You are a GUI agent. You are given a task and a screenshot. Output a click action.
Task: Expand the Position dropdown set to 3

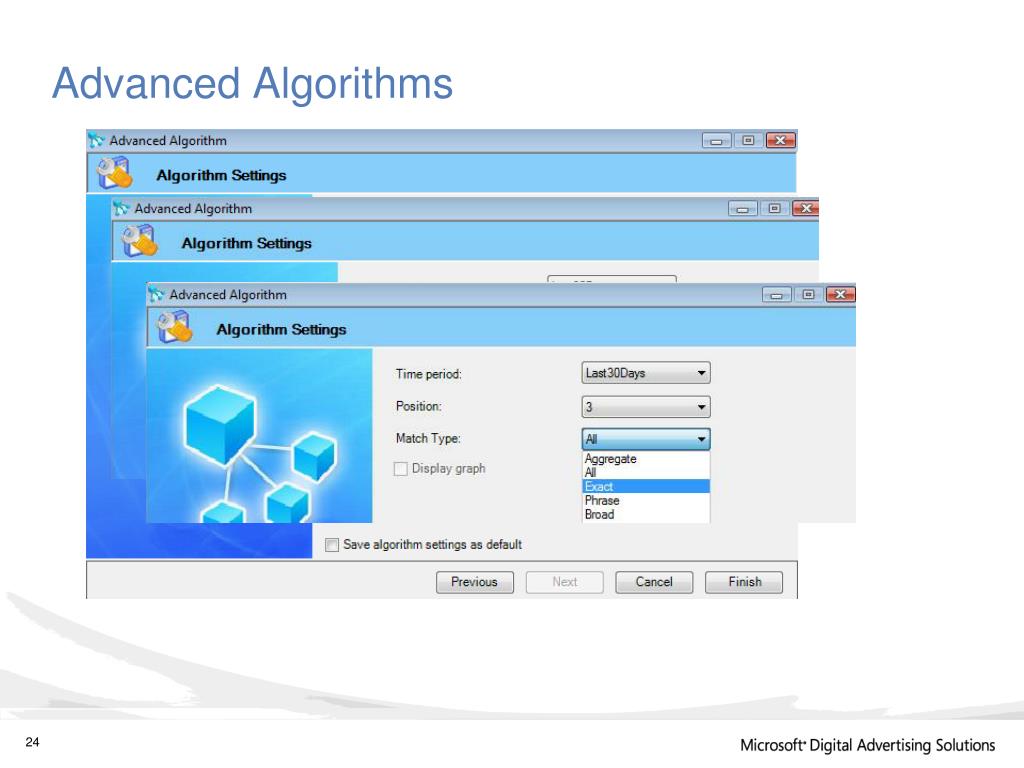(645, 407)
